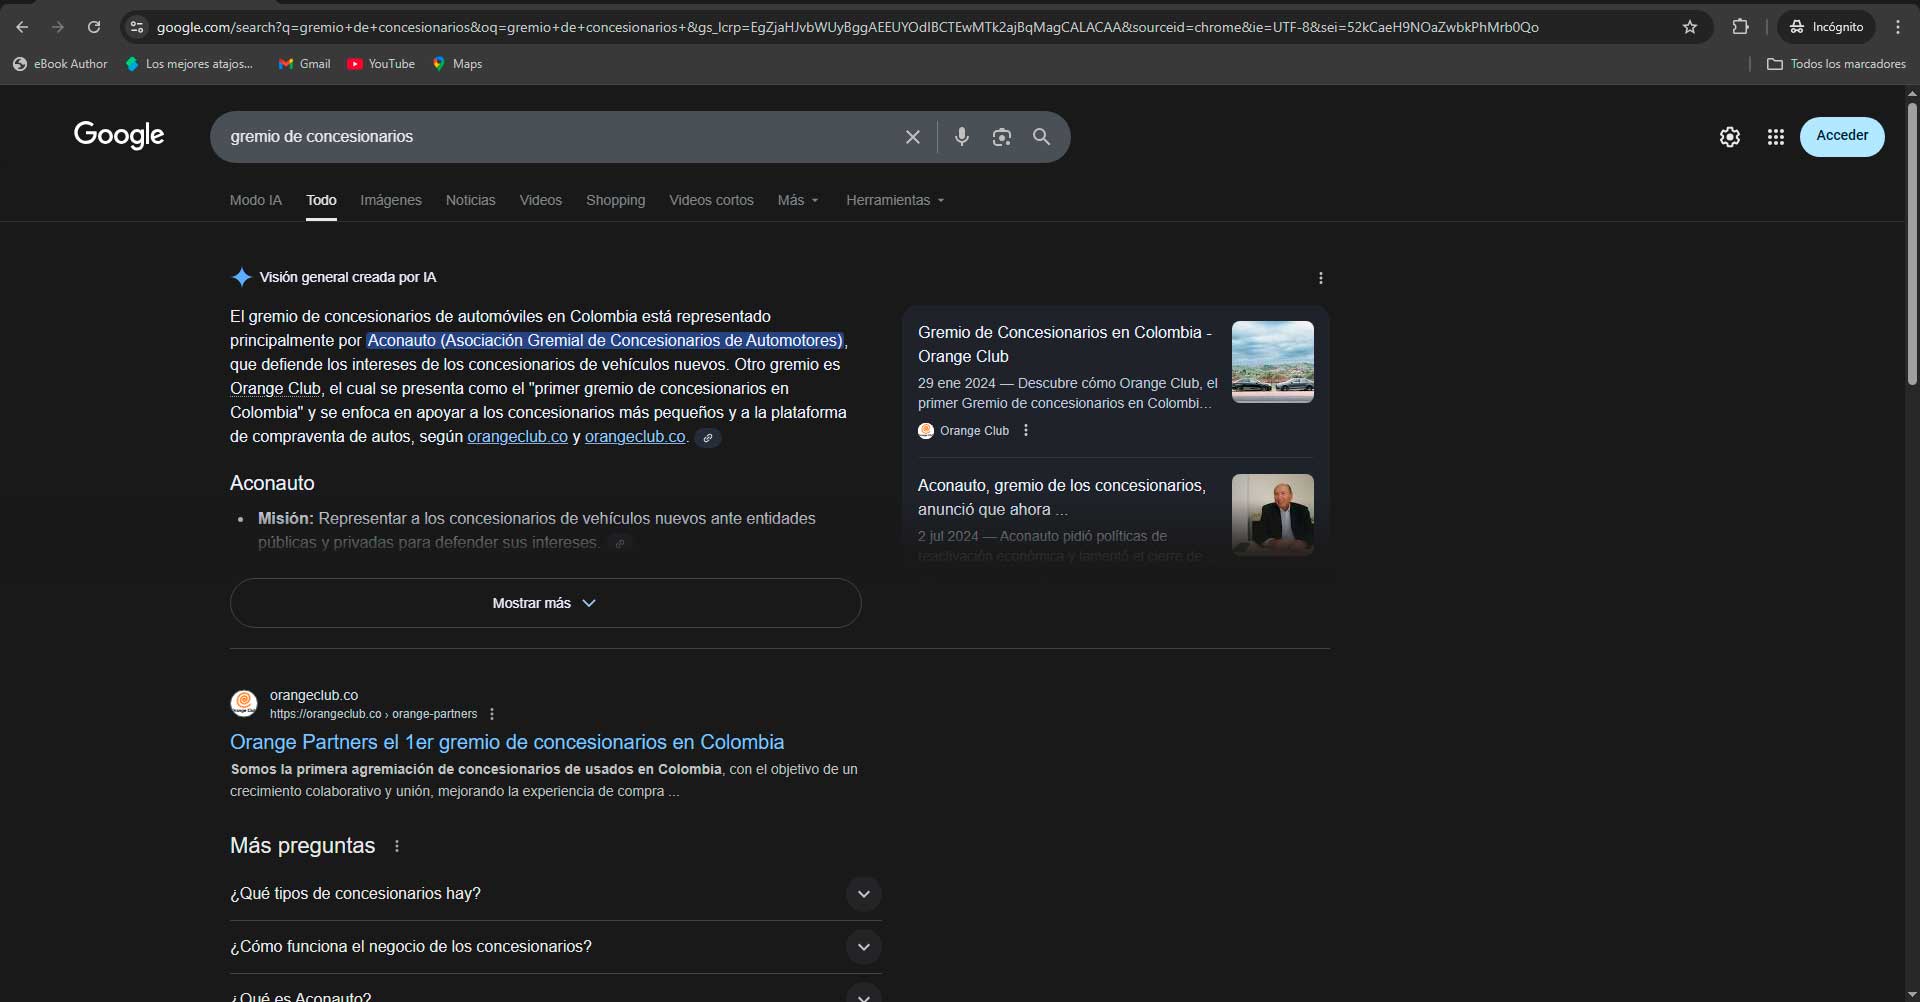Screen dimensions: 1920x1002
Task: Open Google settings gear icon
Action: tap(1729, 137)
